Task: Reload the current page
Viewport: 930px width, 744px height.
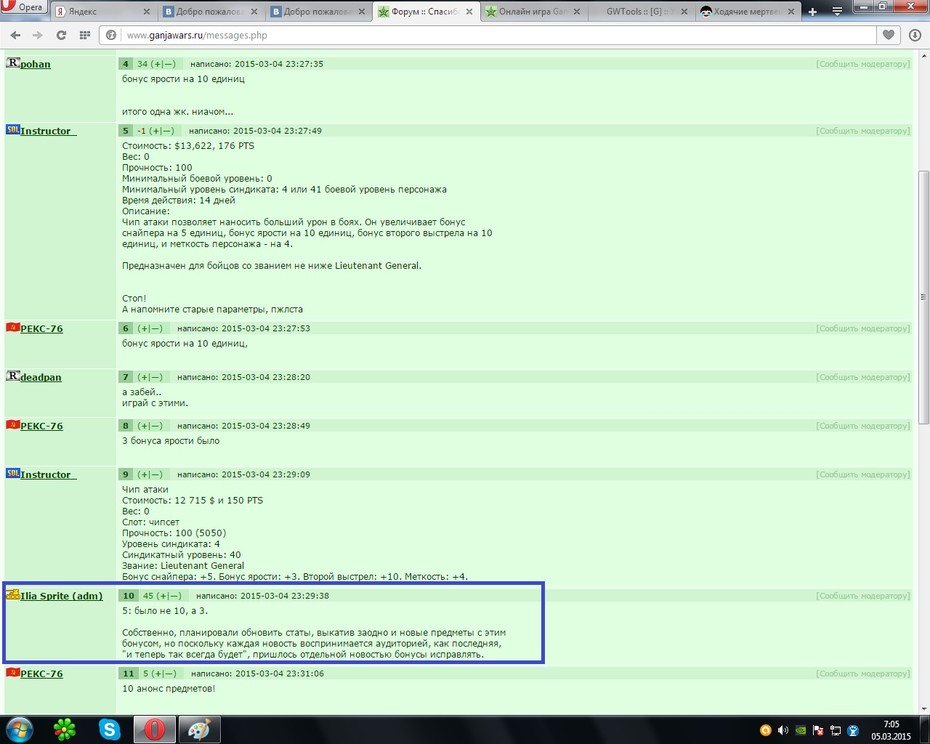Action: pos(61,36)
